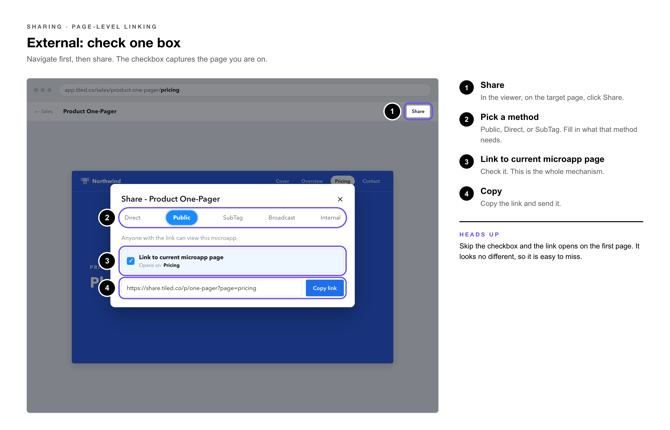The width and height of the screenshot is (670, 430).
Task: Click the 'Share - Product One-Pager' dialog title
Action: pos(170,199)
